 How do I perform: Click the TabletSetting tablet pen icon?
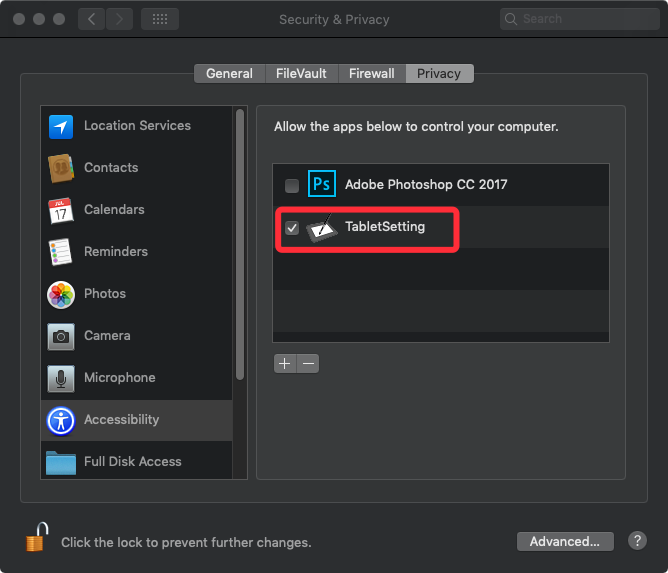click(x=322, y=228)
